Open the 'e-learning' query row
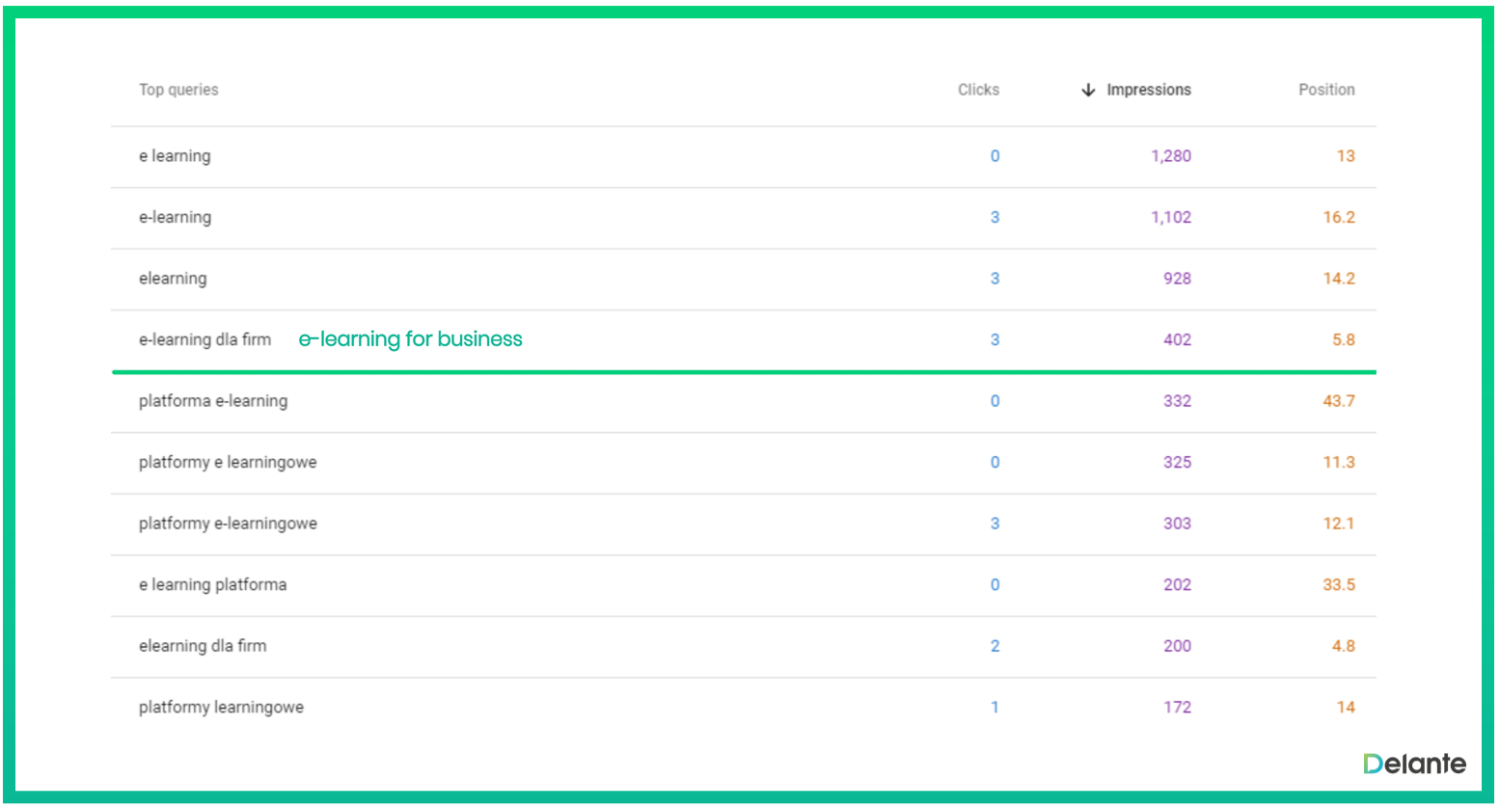Image resolution: width=1500 pixels, height=807 pixels. [175, 217]
